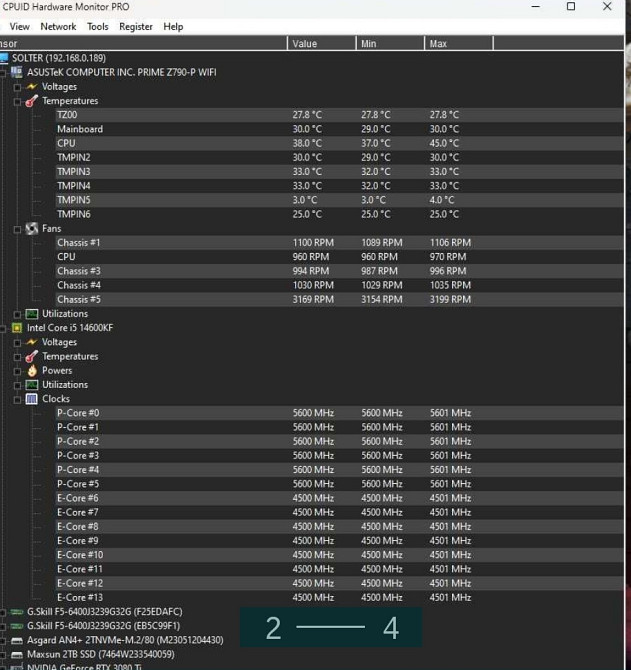This screenshot has width=631, height=670.
Task: Click the Clocks icon under the Intel CPU
Action: point(32,399)
